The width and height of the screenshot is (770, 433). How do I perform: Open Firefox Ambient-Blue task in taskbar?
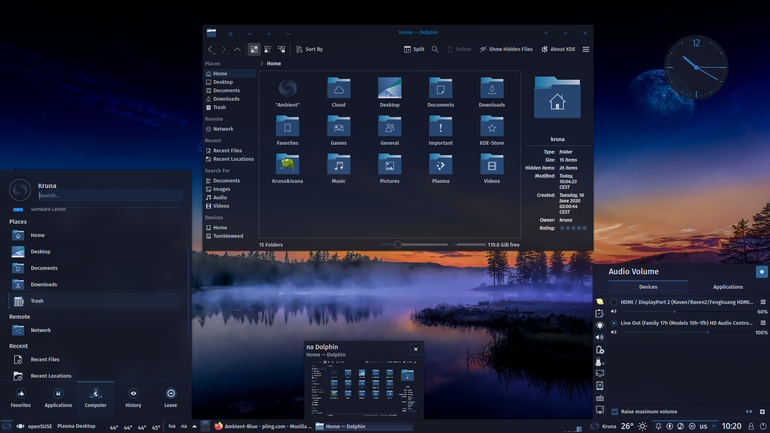(264, 426)
